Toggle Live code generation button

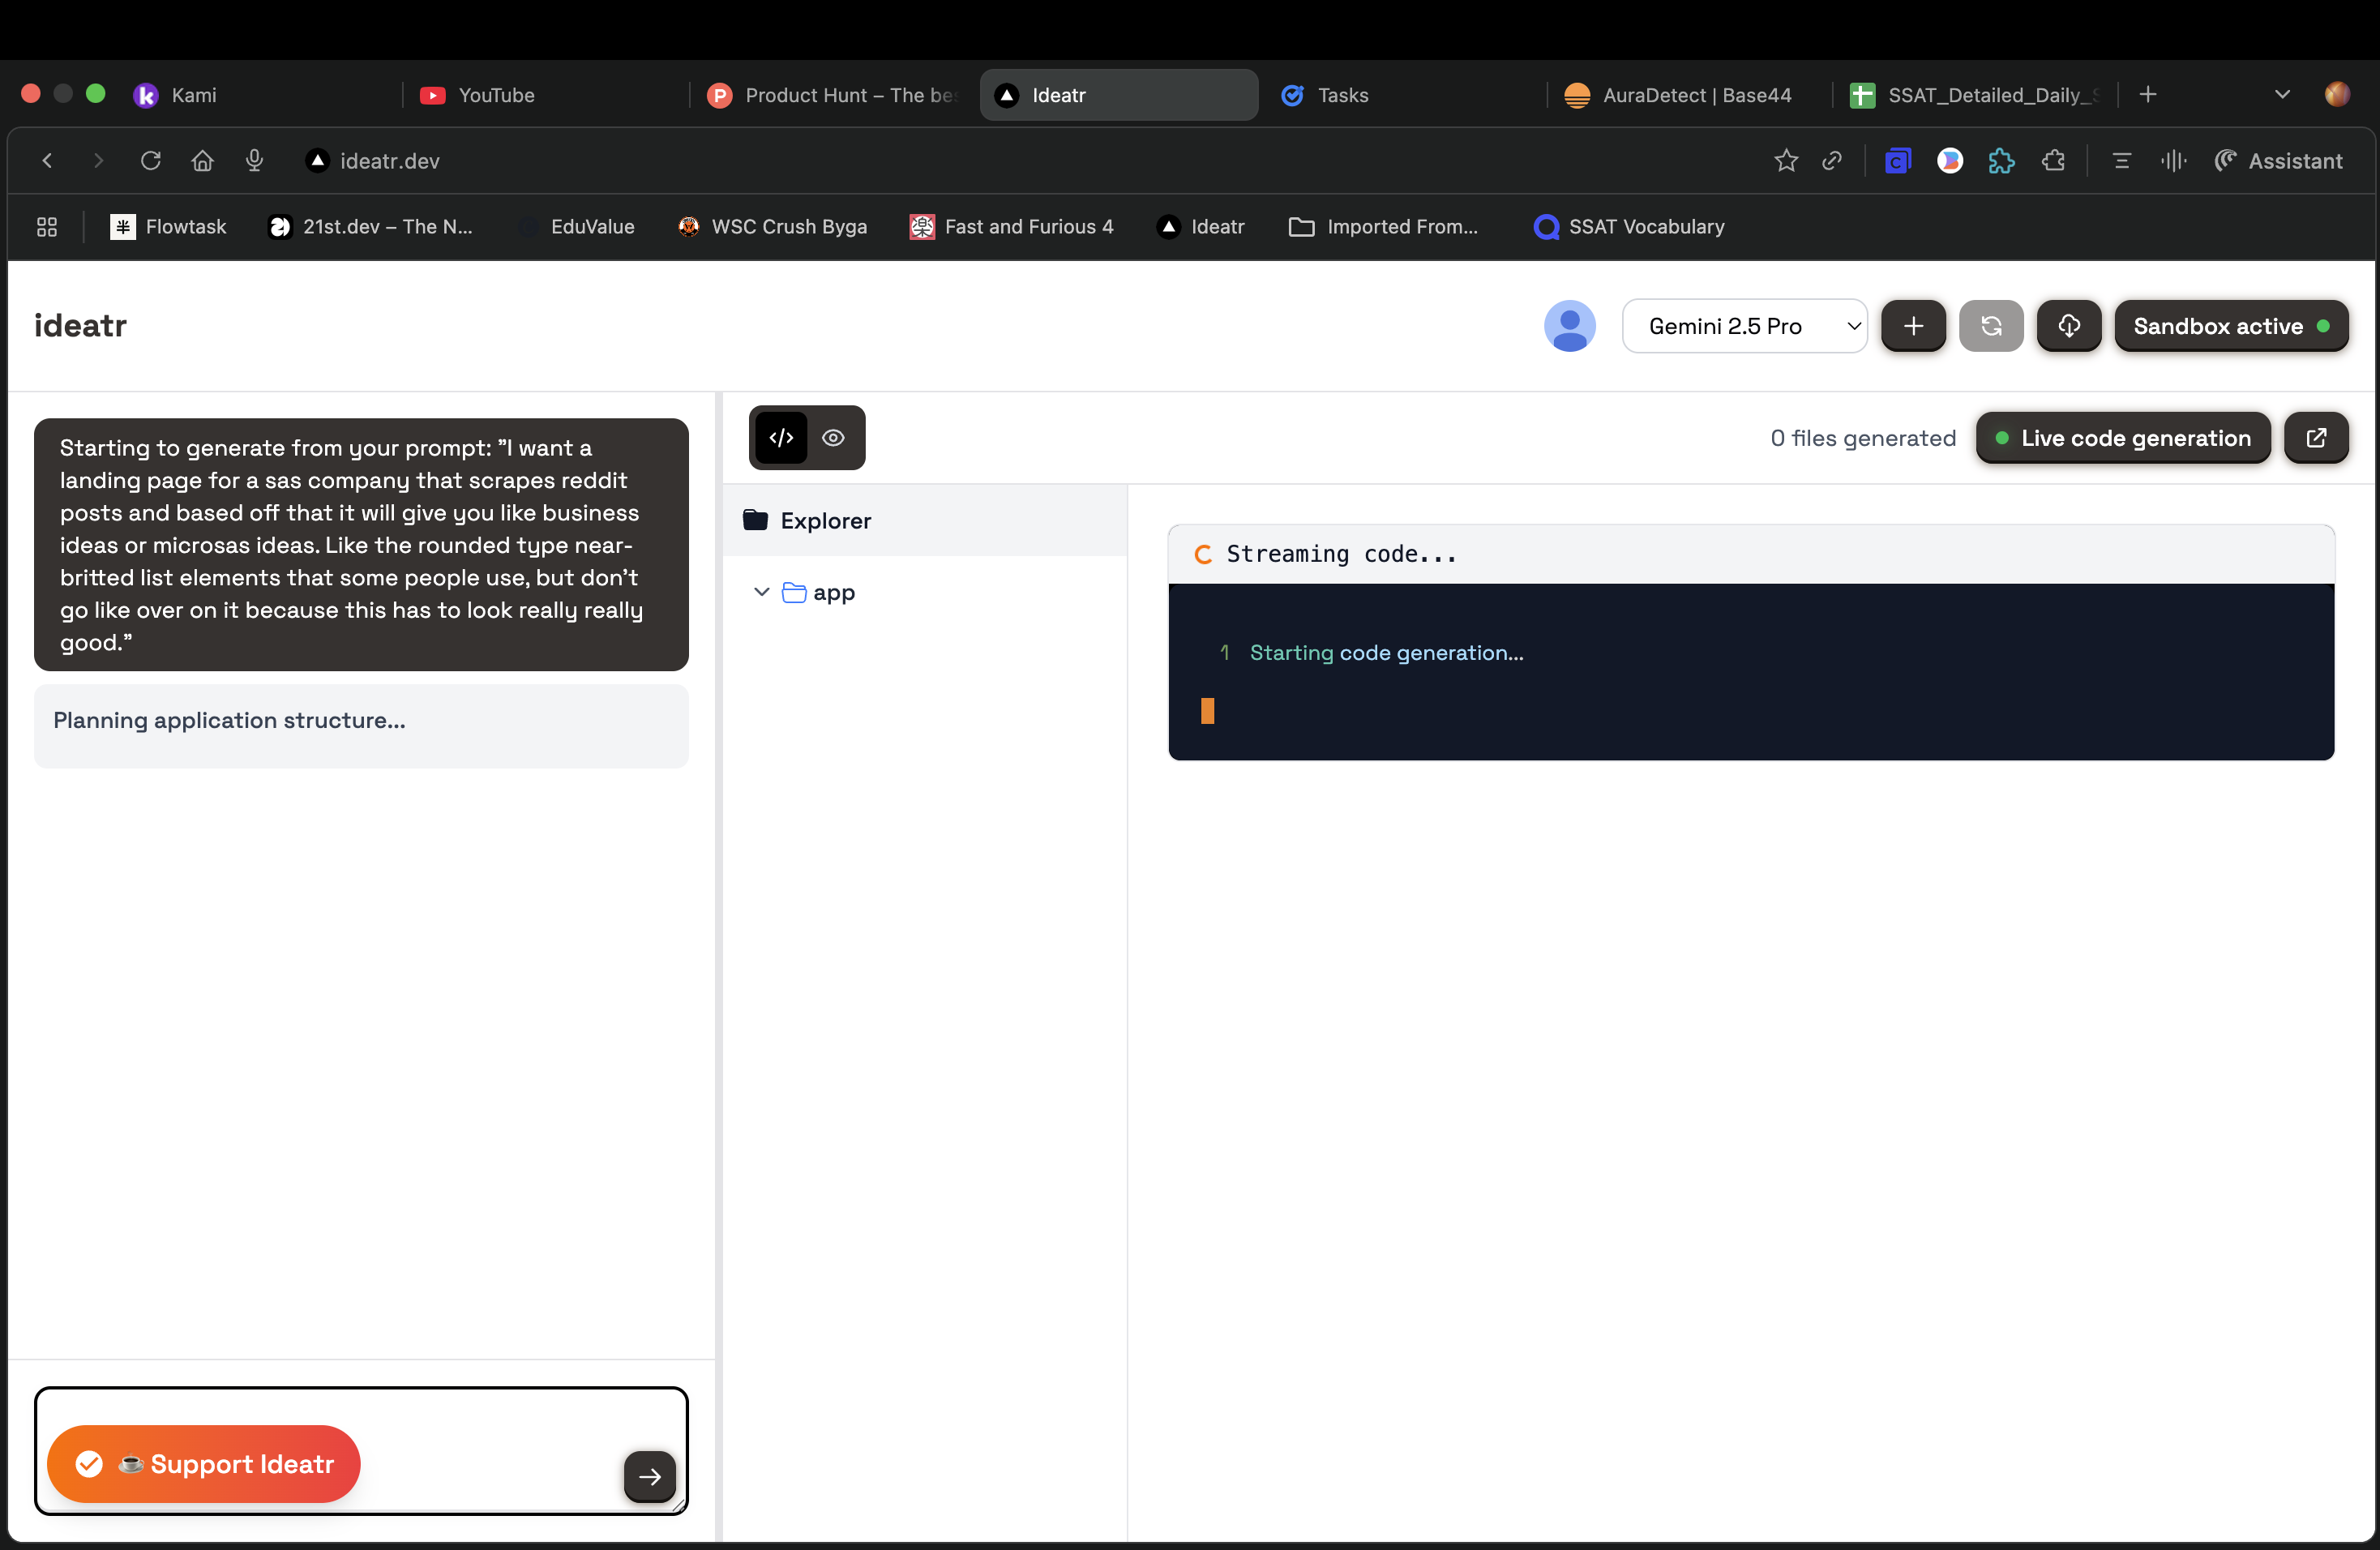[2122, 437]
